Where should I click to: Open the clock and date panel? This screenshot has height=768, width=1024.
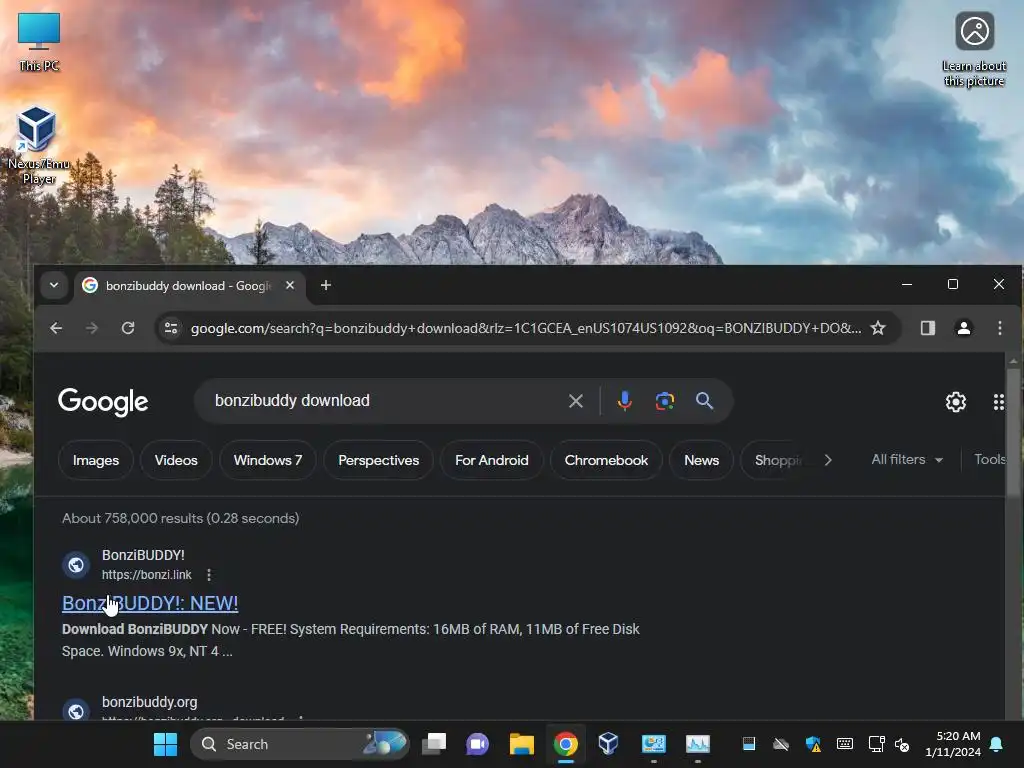click(953, 744)
